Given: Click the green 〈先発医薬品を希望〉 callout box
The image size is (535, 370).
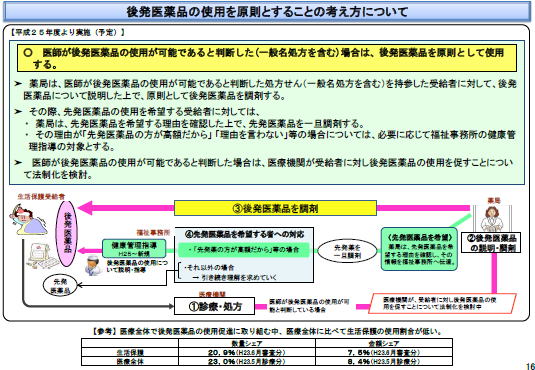Looking at the screenshot, I should point(419,249).
